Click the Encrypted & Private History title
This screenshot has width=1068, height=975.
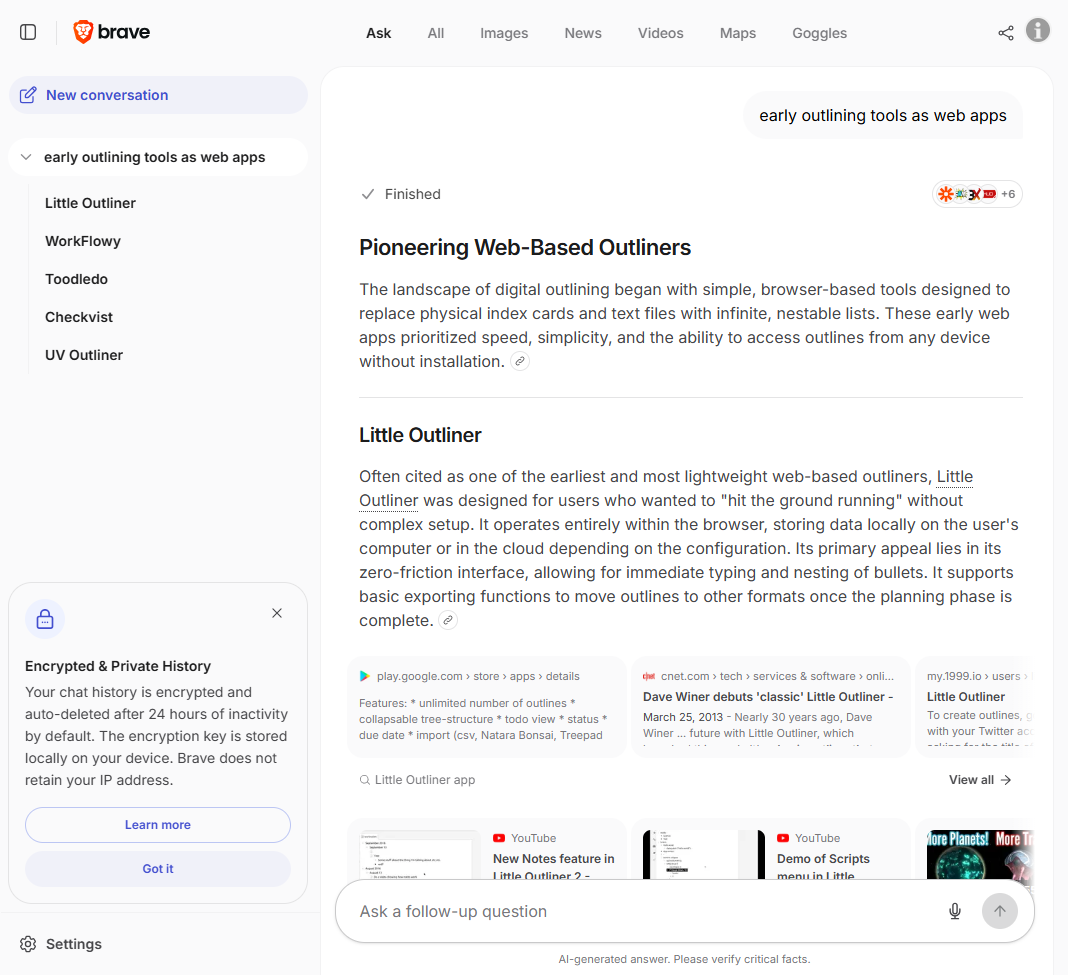tap(118, 666)
